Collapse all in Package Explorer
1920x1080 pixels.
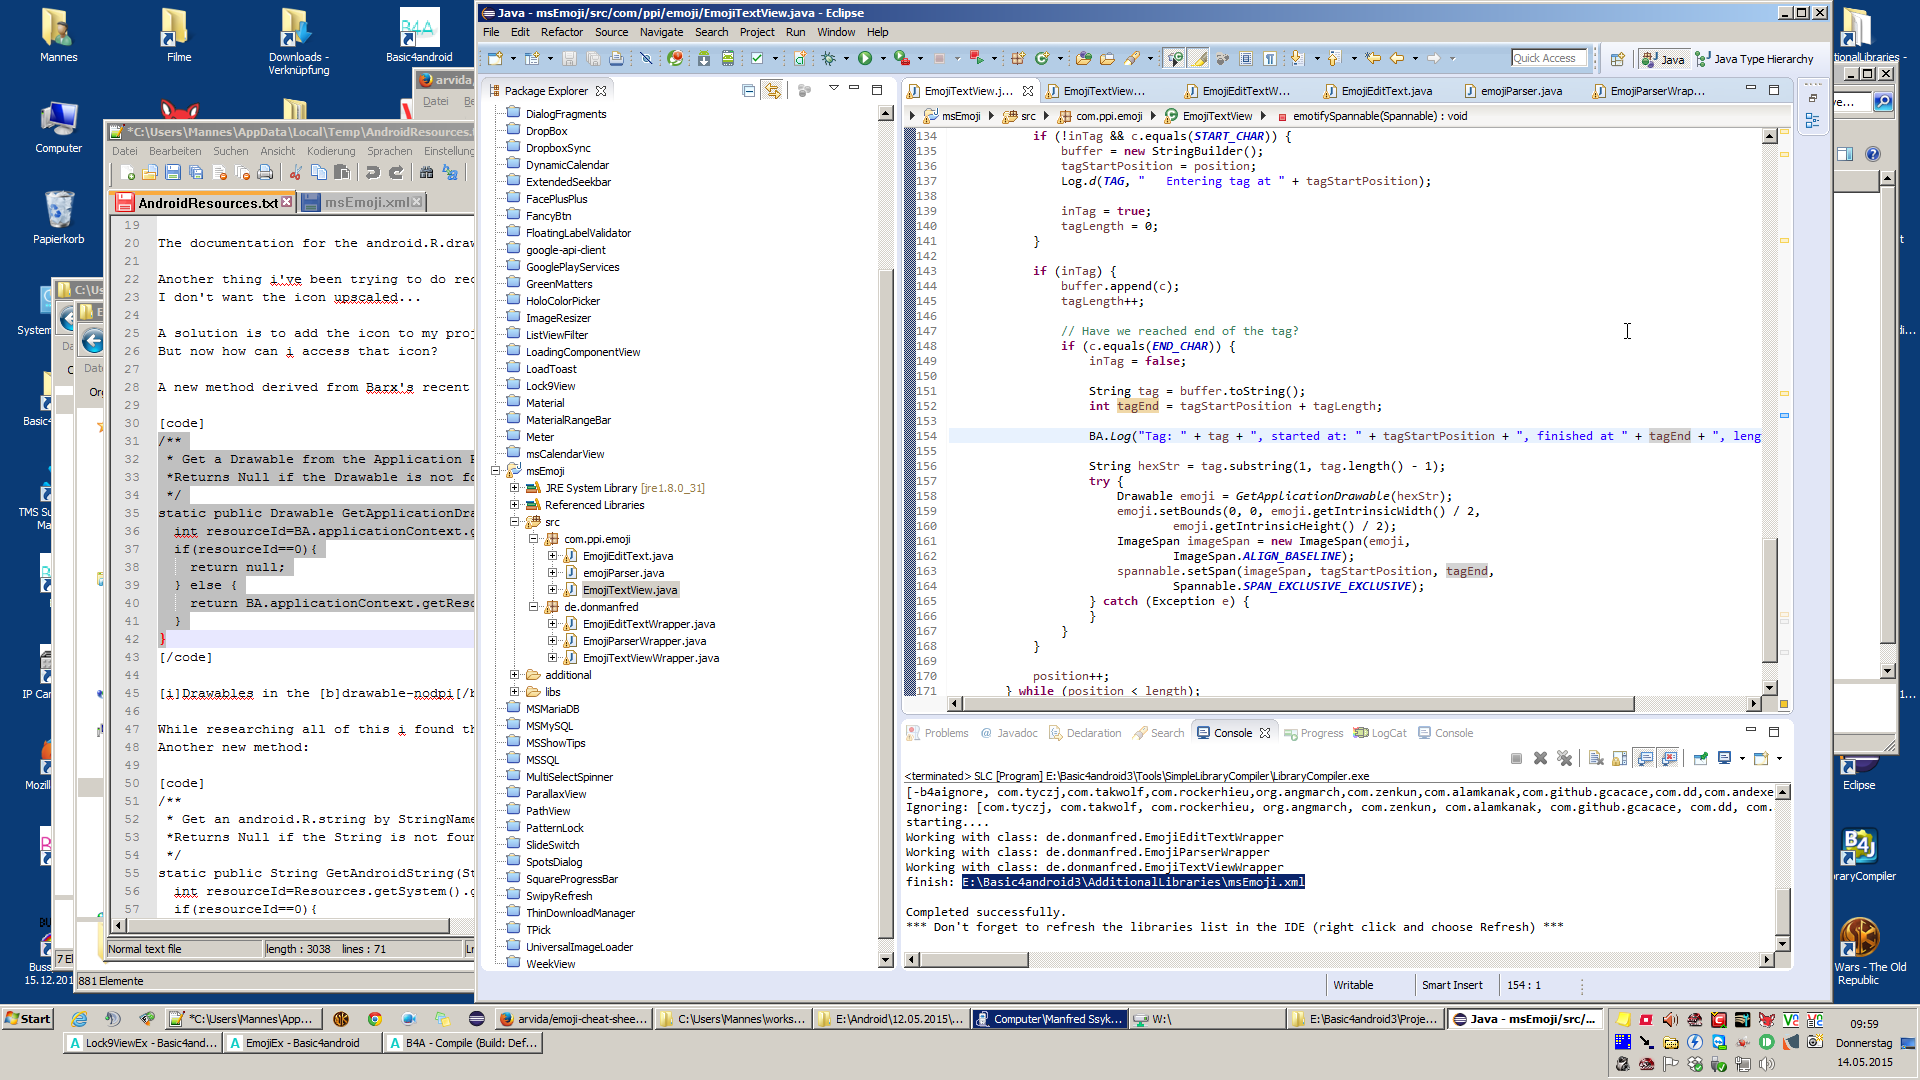click(748, 91)
